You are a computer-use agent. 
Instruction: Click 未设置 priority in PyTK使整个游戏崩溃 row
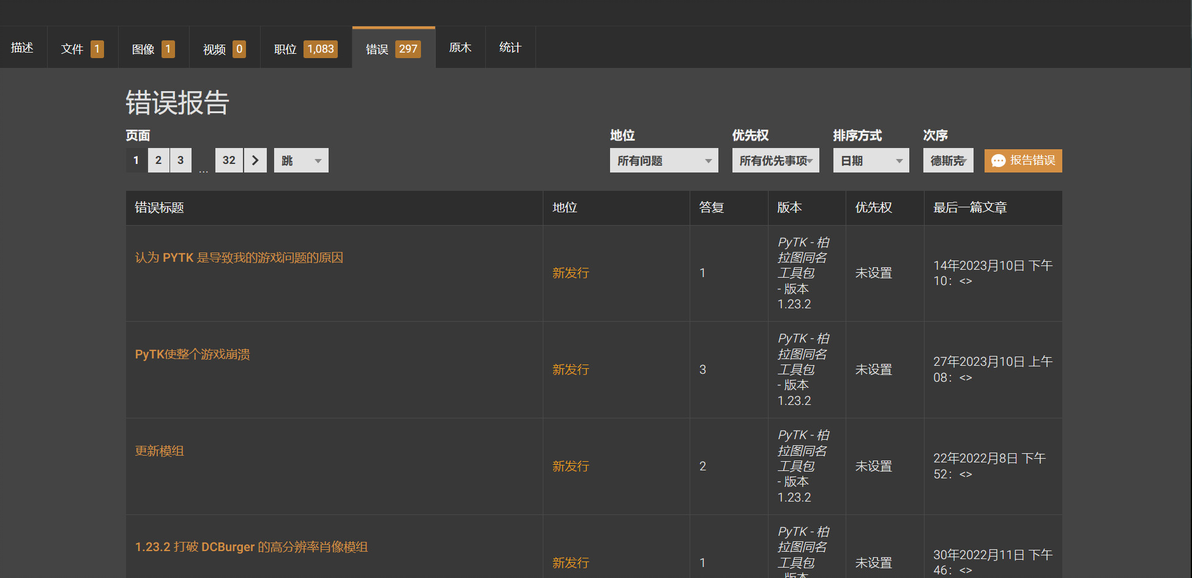(873, 370)
